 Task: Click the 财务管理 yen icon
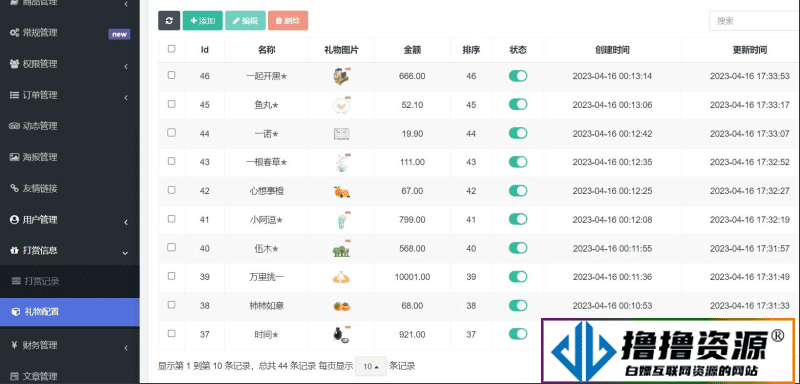[x=14, y=345]
